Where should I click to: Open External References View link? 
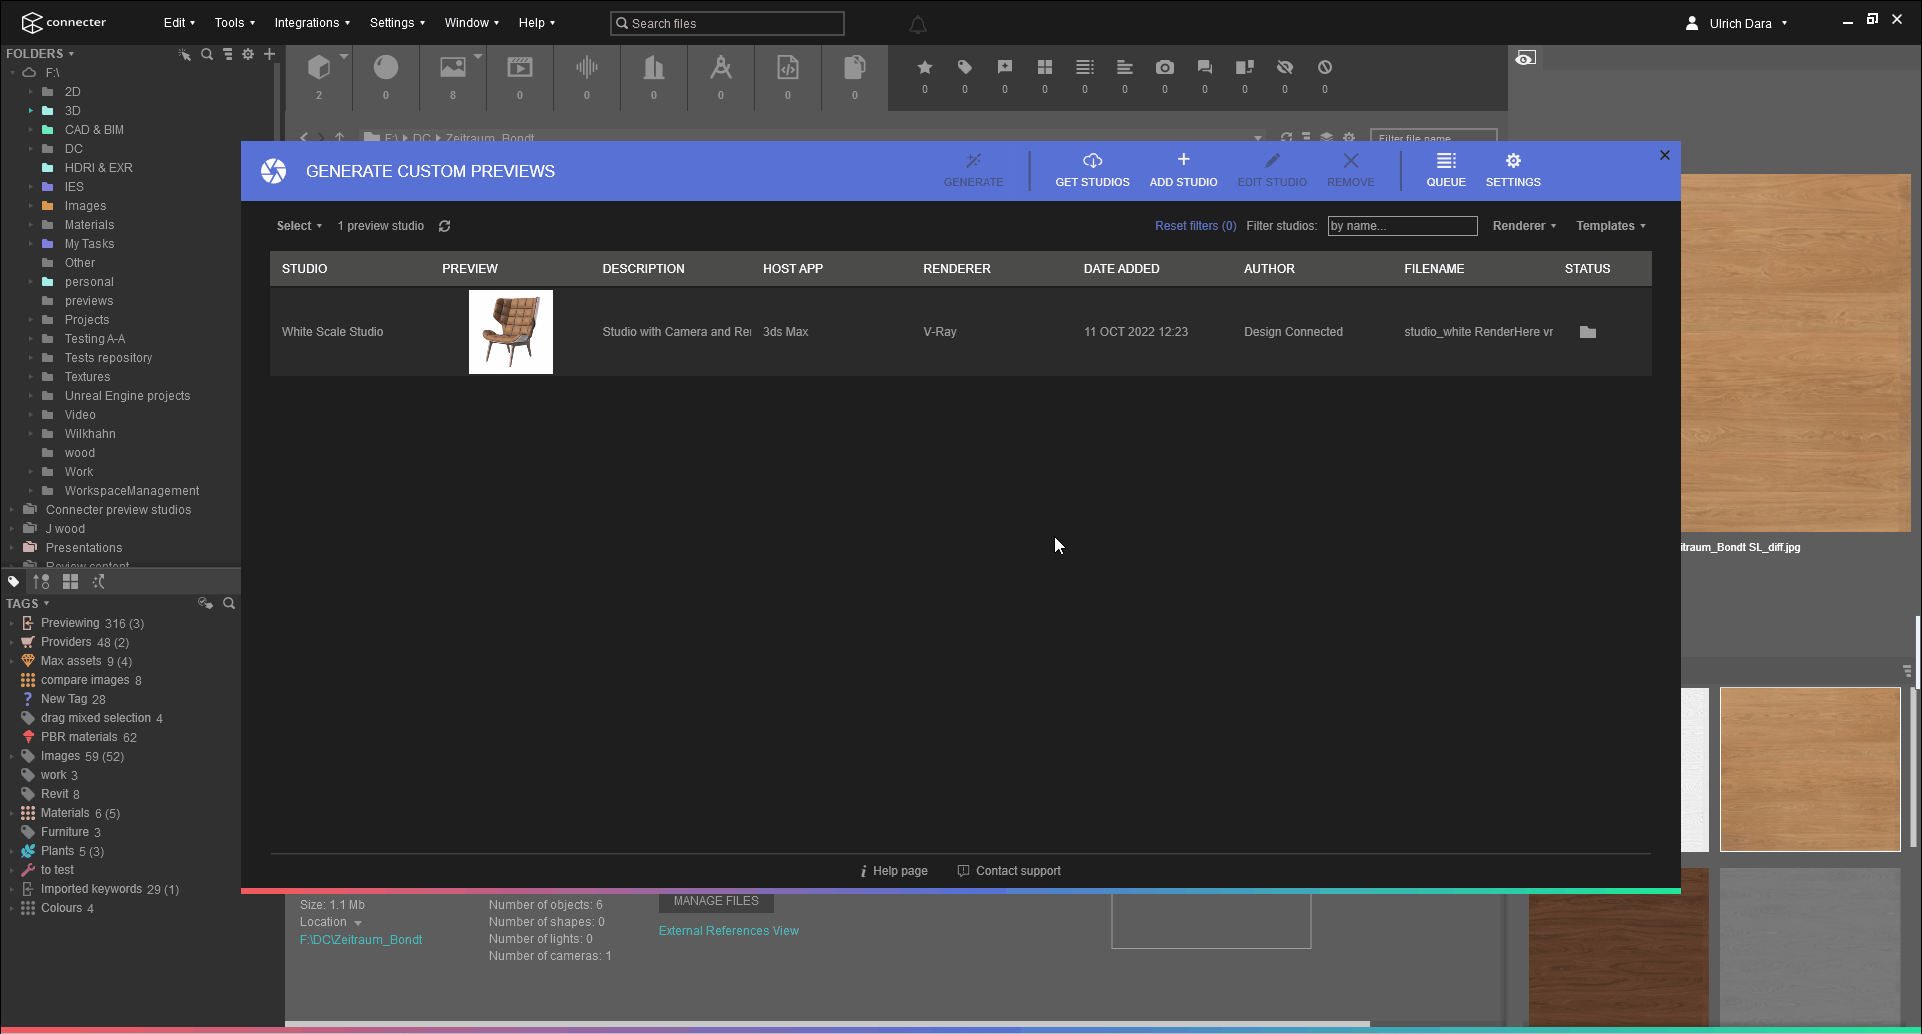tap(728, 931)
